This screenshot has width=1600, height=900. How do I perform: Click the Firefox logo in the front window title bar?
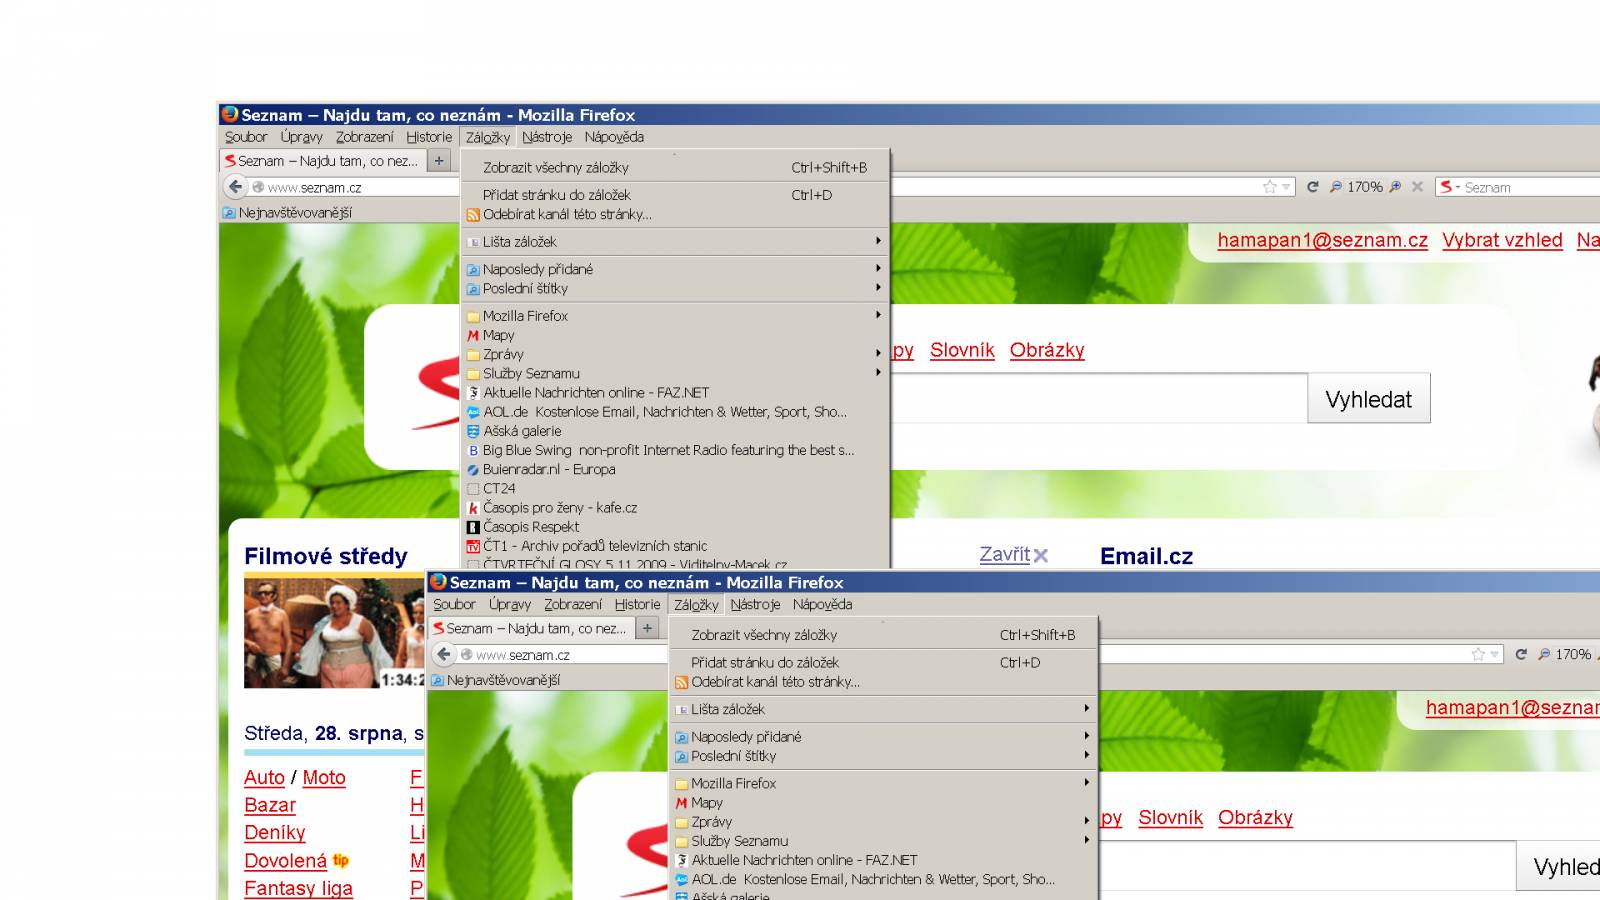(438, 582)
